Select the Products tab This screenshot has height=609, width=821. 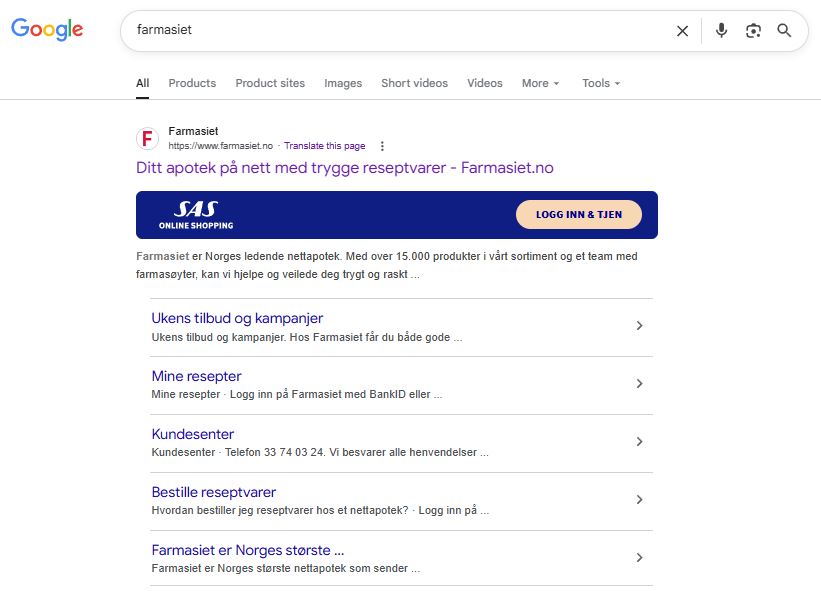pyautogui.click(x=192, y=83)
